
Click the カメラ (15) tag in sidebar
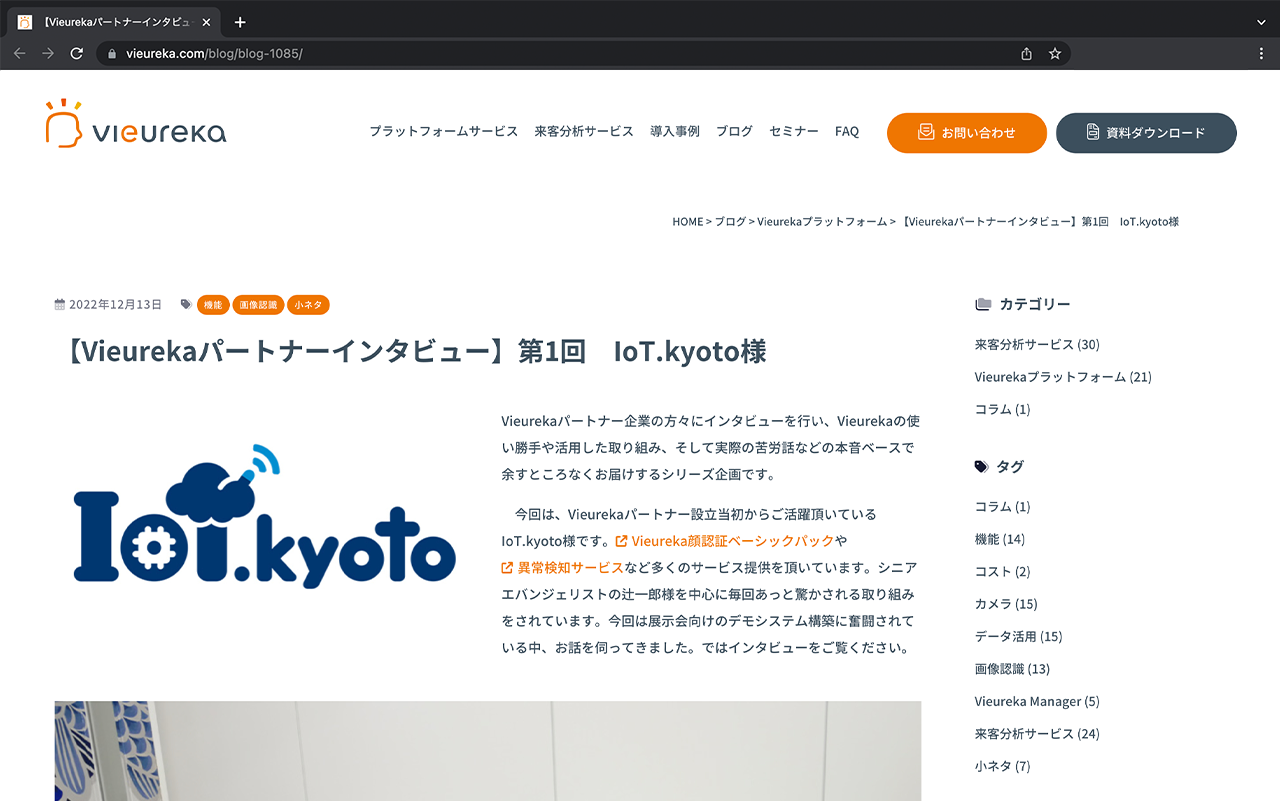(1004, 603)
